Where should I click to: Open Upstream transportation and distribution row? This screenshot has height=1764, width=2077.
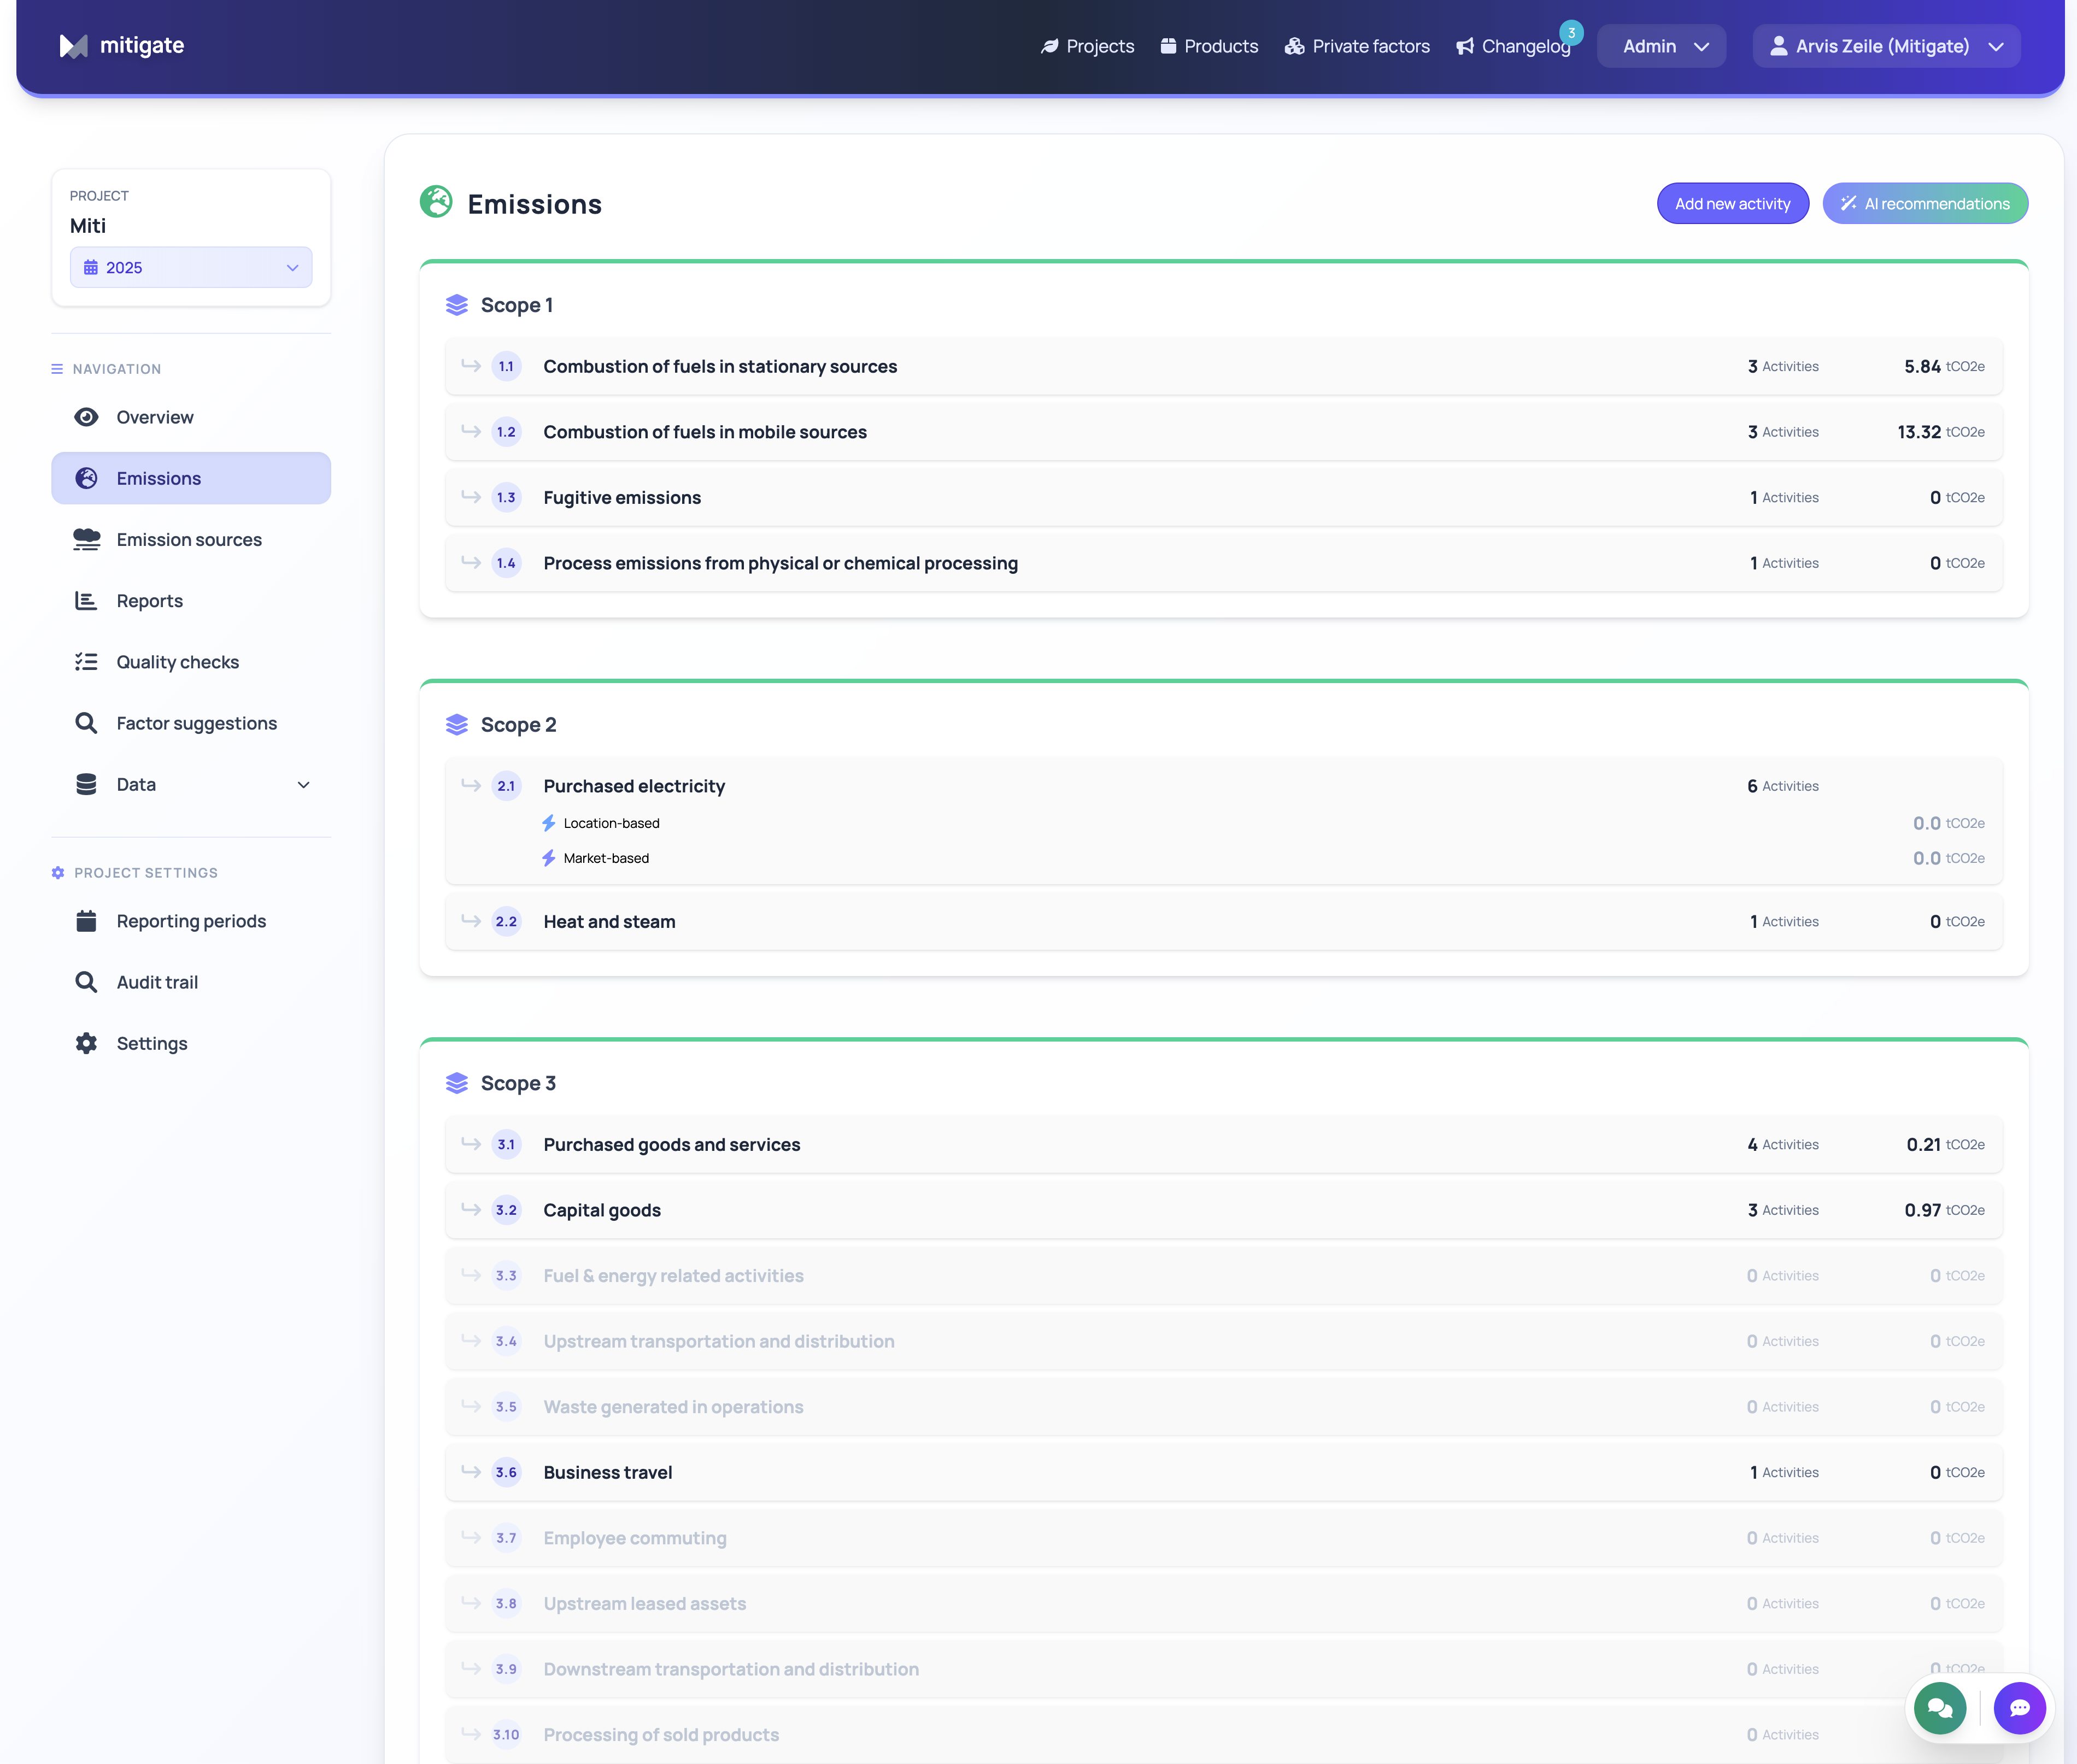click(1224, 1341)
